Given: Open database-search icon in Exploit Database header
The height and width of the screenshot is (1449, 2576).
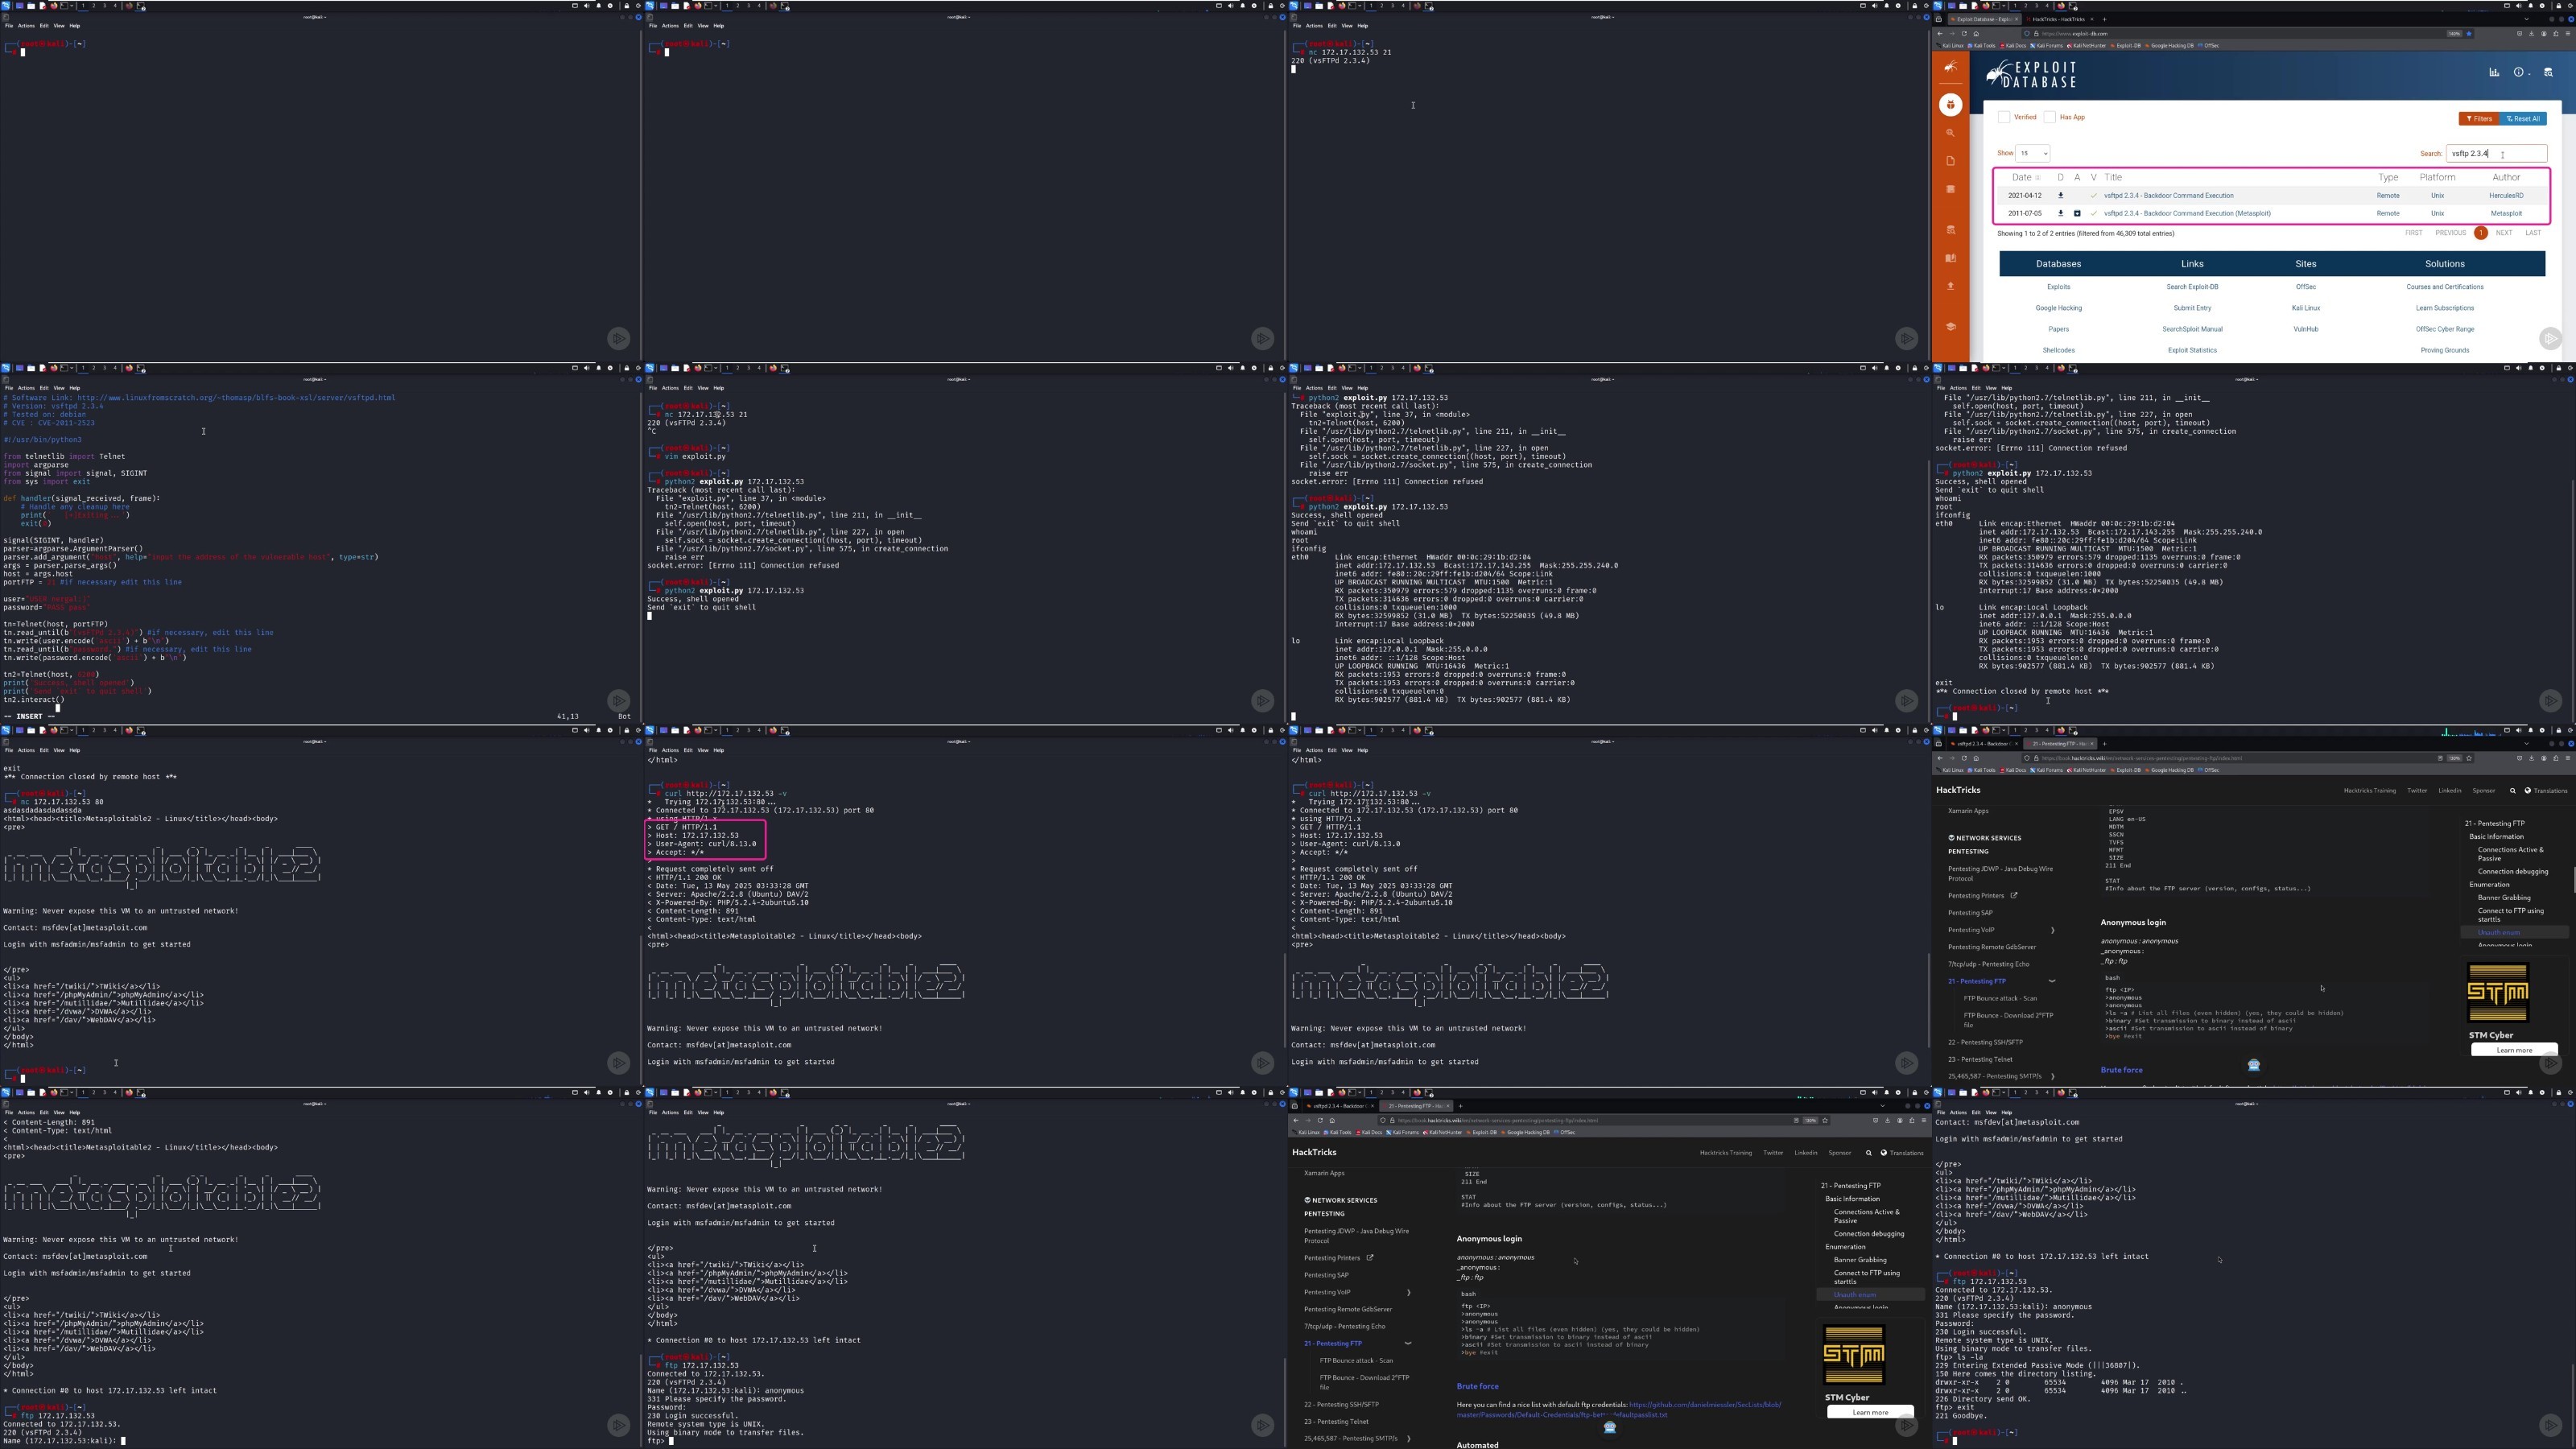Looking at the screenshot, I should [2548, 72].
